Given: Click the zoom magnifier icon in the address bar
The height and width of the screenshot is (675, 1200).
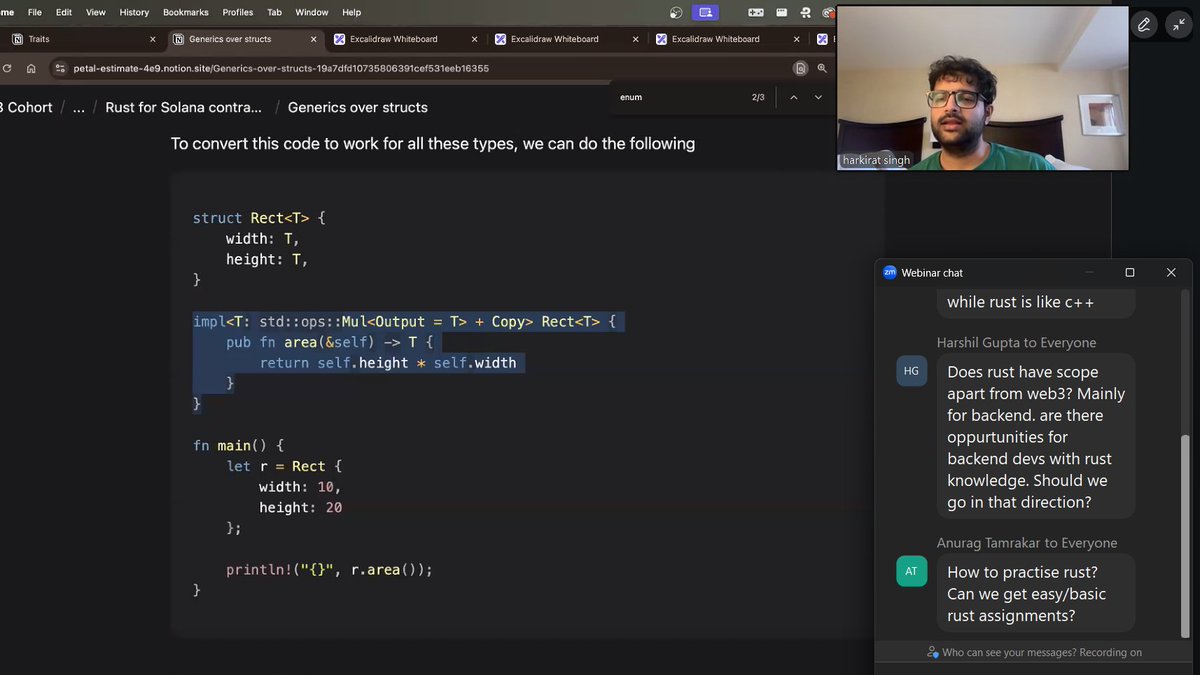Looking at the screenshot, I should click(x=822, y=68).
